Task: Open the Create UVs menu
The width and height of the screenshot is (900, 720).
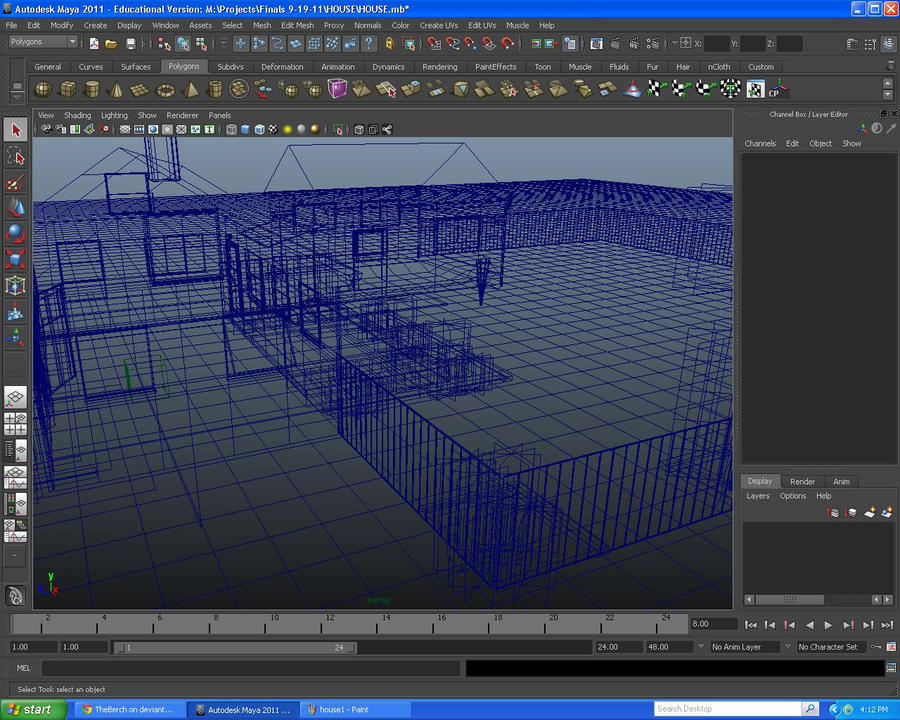Action: [x=439, y=25]
